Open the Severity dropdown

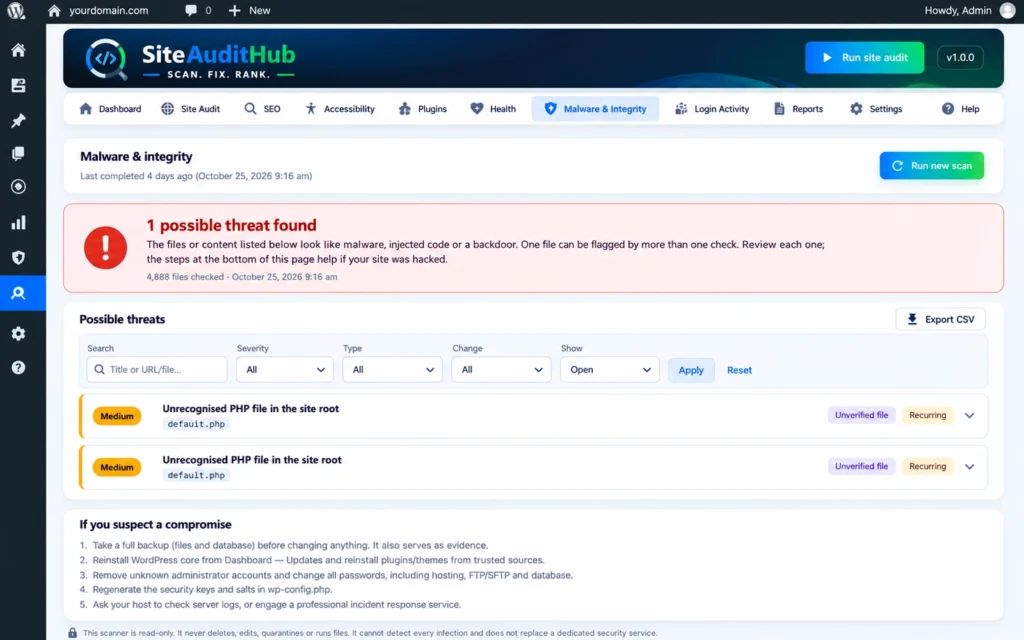(285, 370)
